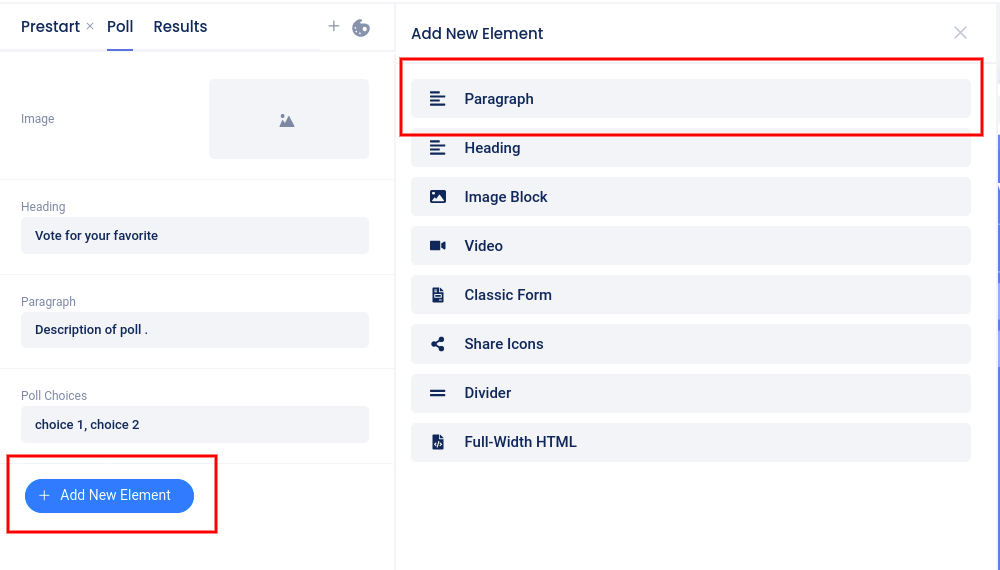Viewport: 1000px width, 570px height.
Task: Click the Image Block picture icon
Action: [437, 197]
